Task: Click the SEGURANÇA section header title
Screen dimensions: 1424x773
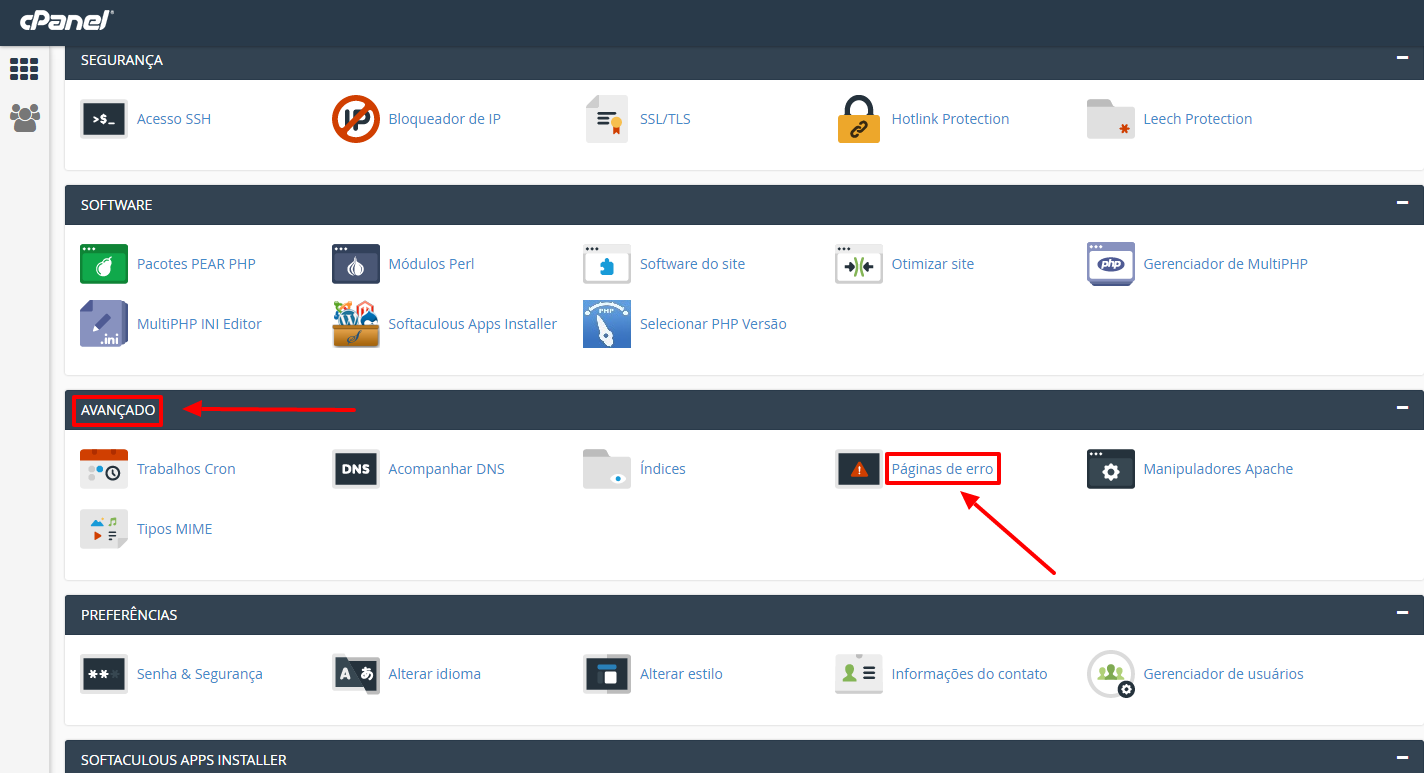Action: (122, 60)
